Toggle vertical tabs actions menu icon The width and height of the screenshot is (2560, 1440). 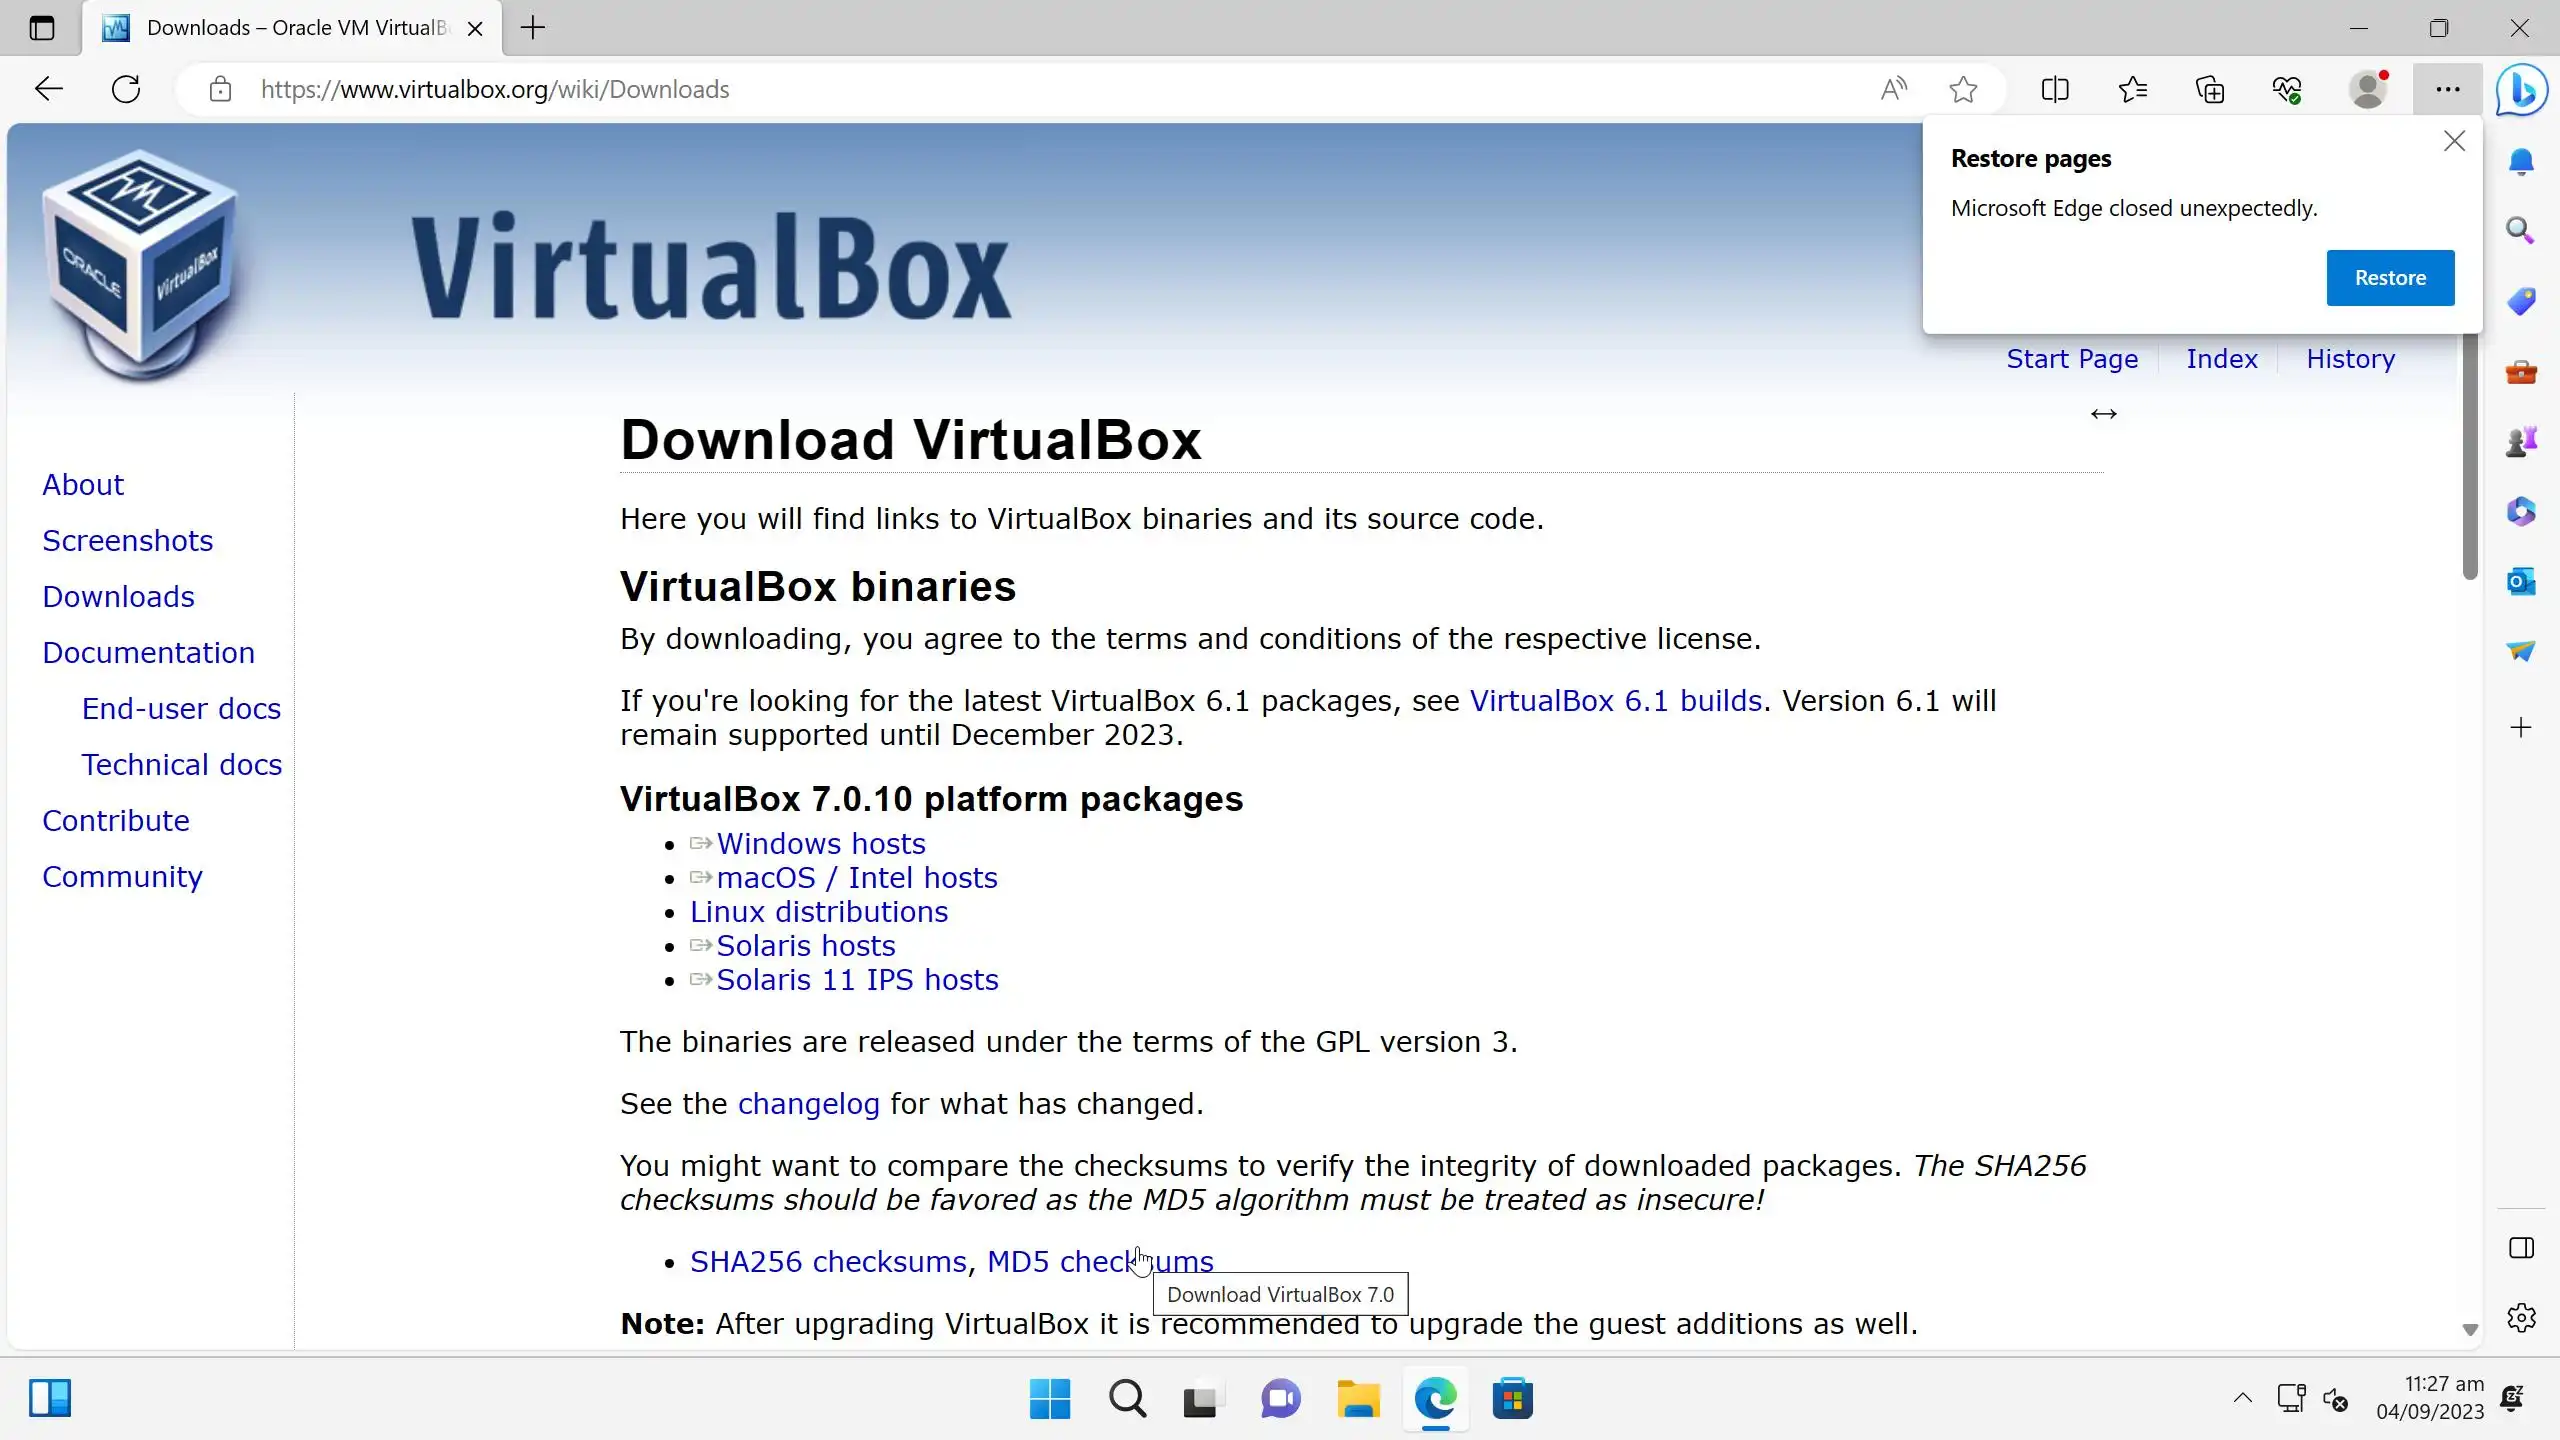click(x=42, y=28)
